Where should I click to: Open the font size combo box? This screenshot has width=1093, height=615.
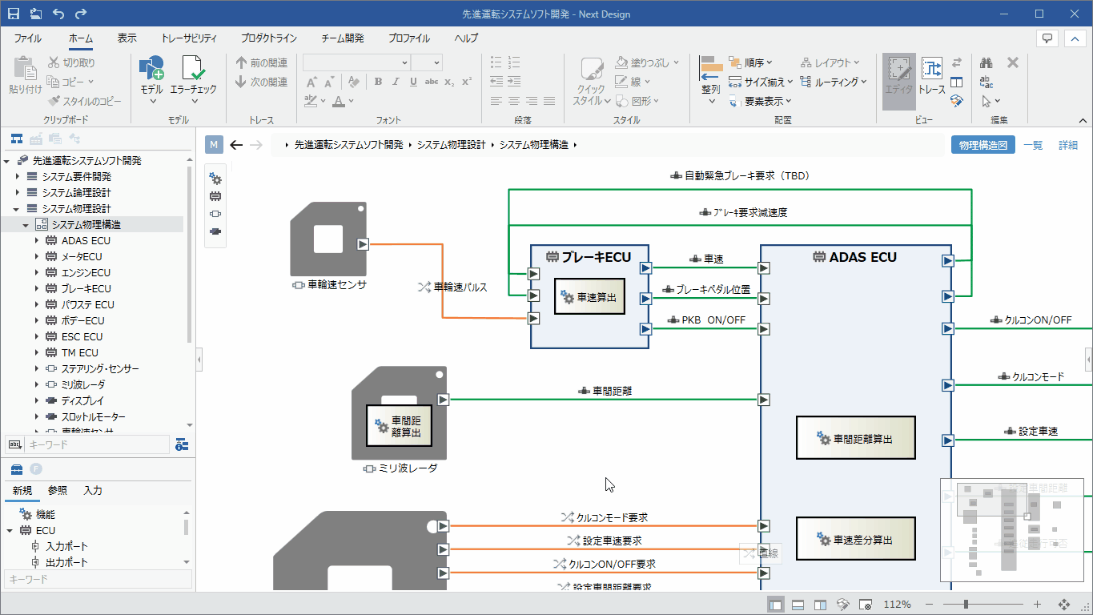pyautogui.click(x=427, y=63)
